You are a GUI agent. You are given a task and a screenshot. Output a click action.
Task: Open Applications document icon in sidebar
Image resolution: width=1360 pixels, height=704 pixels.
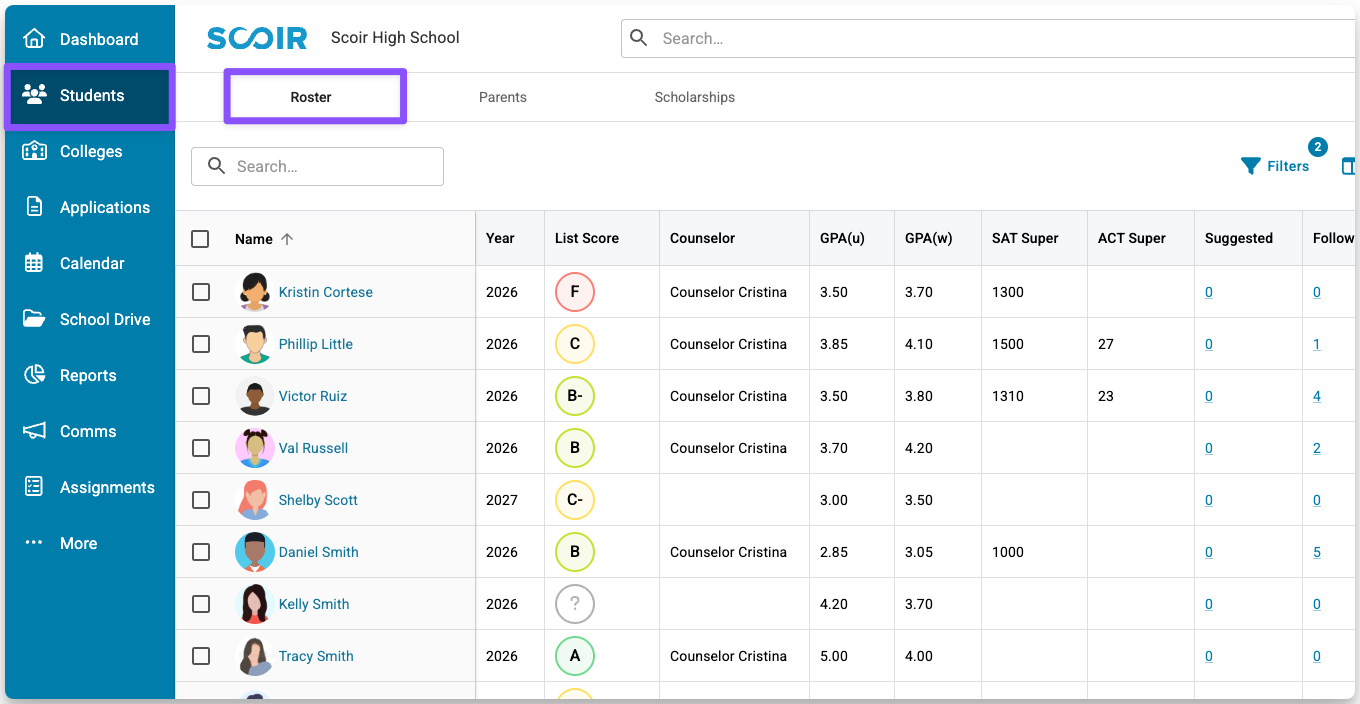(x=35, y=207)
